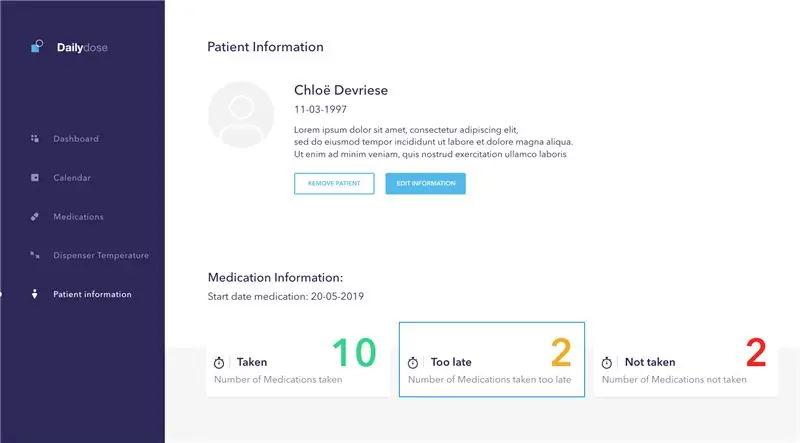Click the stopwatch icon beside Not taken

pyautogui.click(x=607, y=363)
